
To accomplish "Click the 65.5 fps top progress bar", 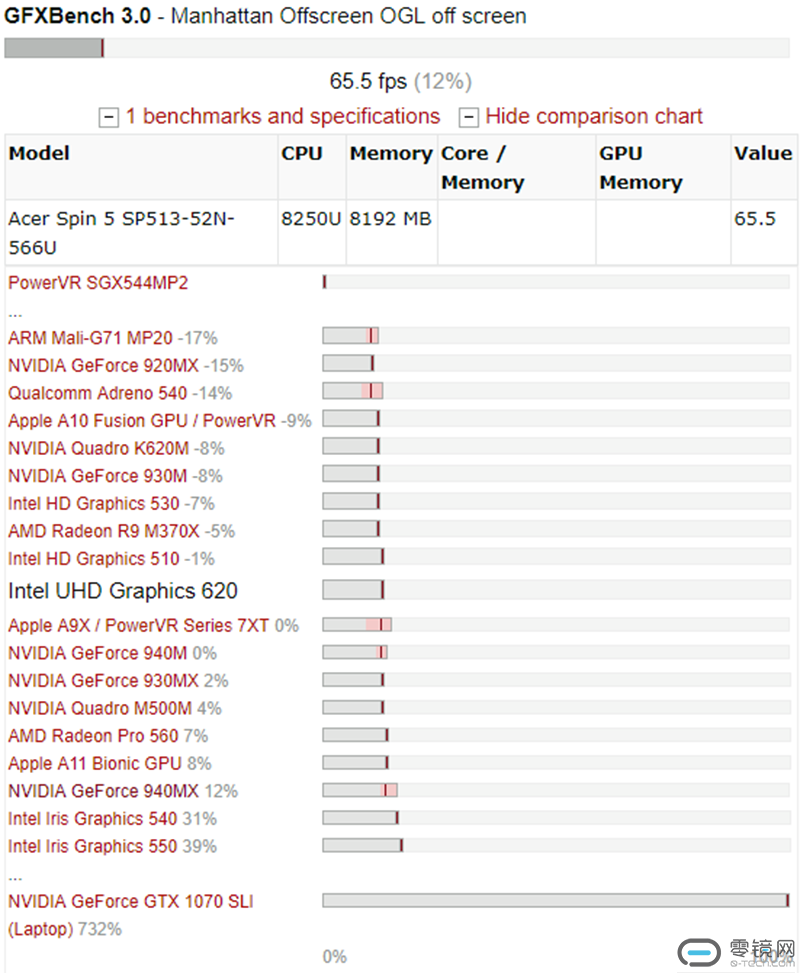I will coord(397,48).
